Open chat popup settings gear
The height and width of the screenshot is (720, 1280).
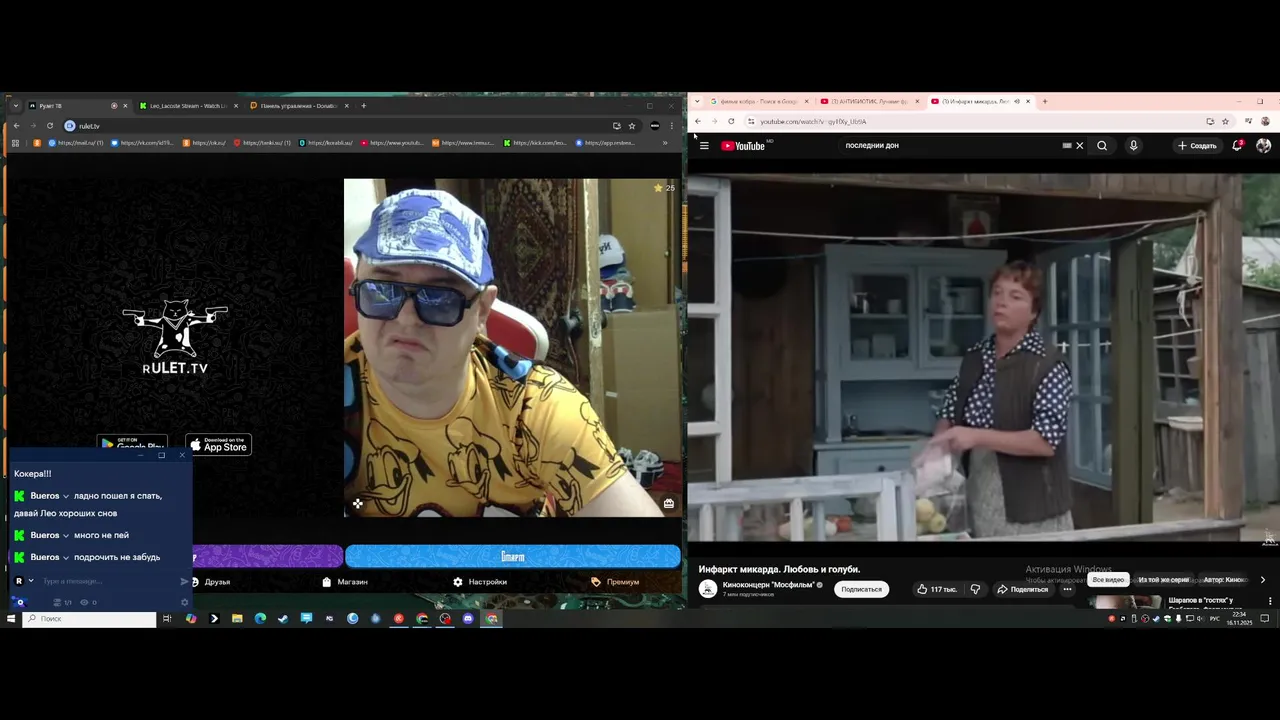pyautogui.click(x=184, y=602)
